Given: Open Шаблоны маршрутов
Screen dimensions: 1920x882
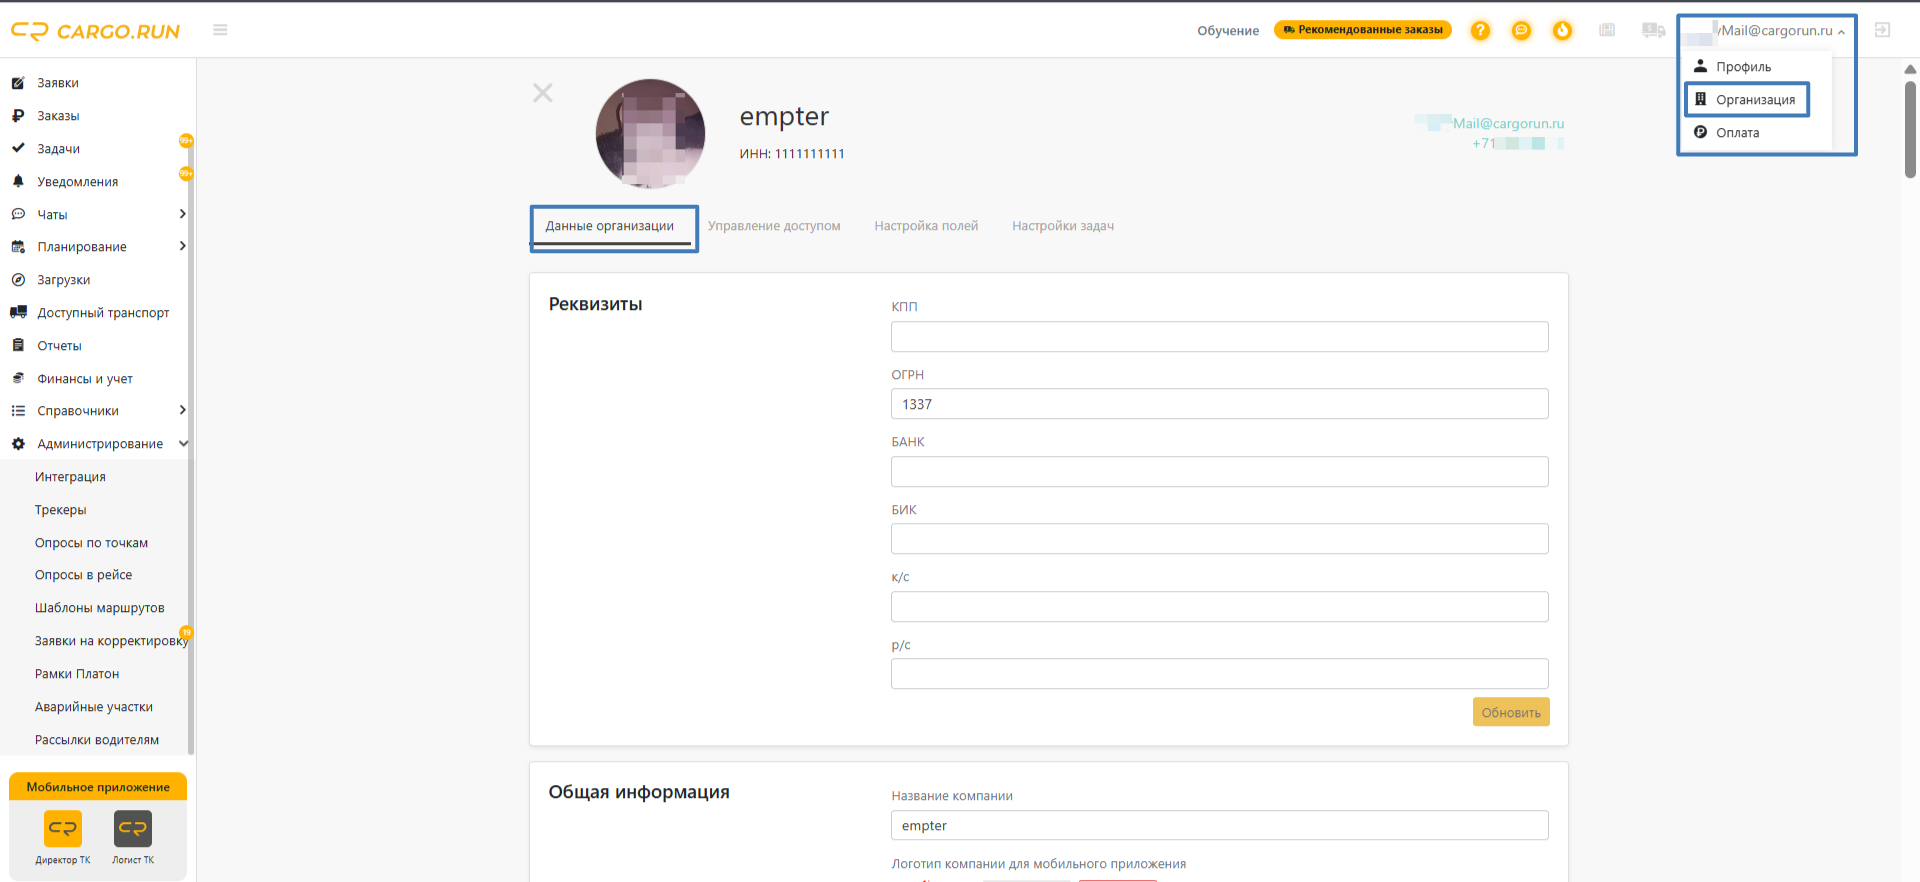Looking at the screenshot, I should [x=99, y=608].
